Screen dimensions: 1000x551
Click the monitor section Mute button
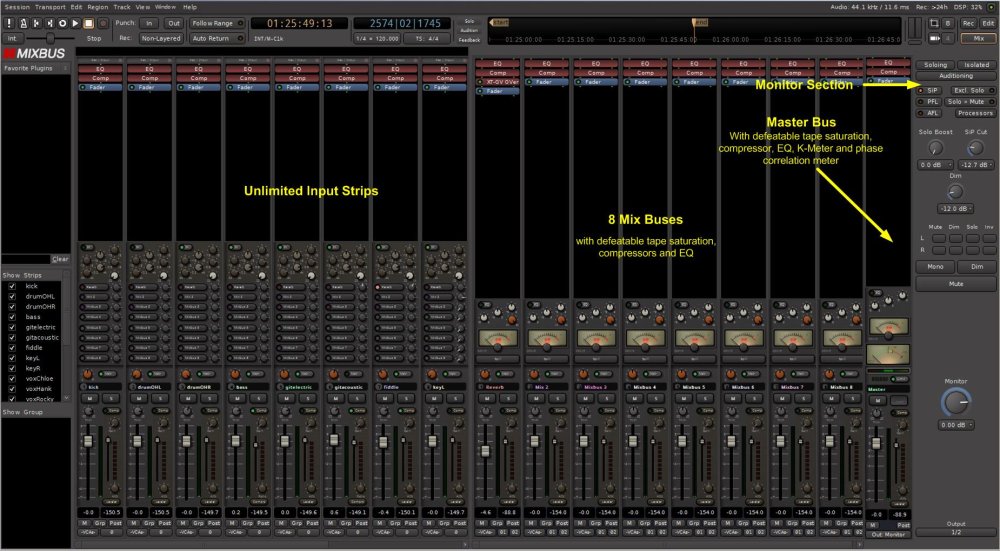(x=955, y=284)
